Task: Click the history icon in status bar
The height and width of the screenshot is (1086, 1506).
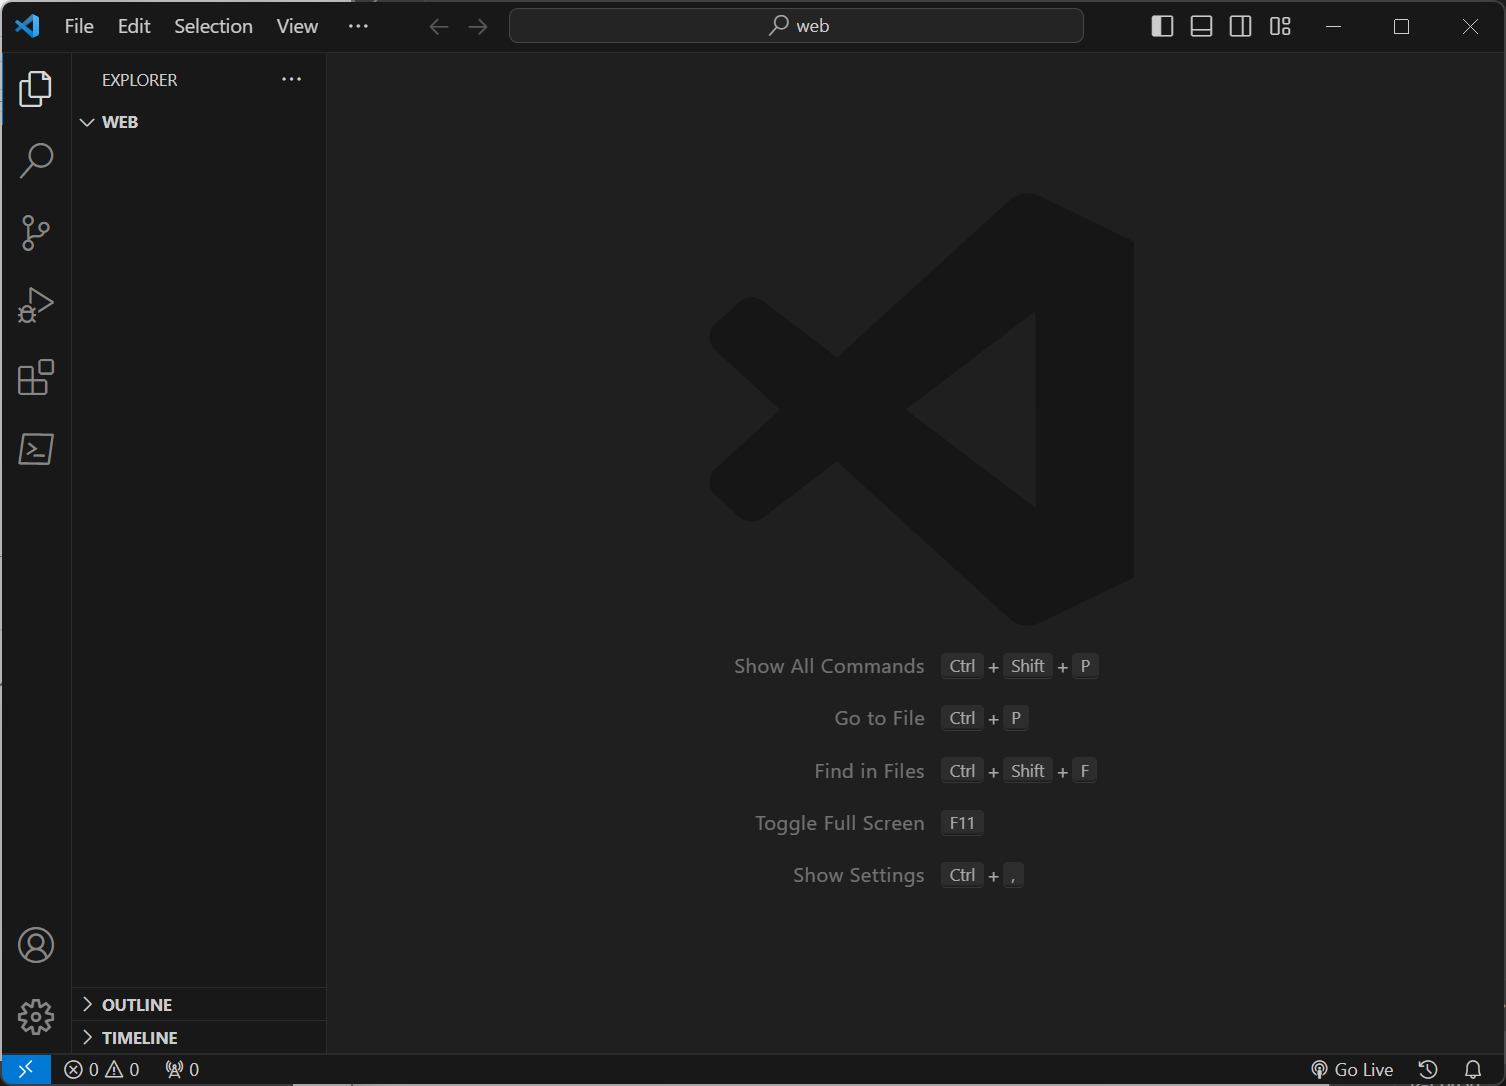Action: [1428, 1069]
